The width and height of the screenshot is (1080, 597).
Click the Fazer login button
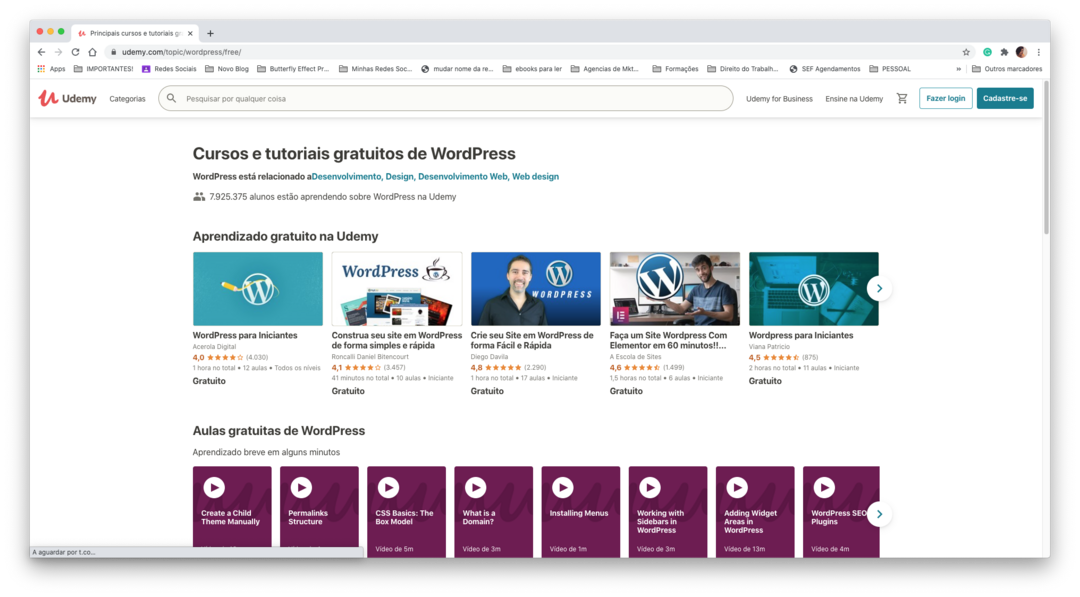946,98
